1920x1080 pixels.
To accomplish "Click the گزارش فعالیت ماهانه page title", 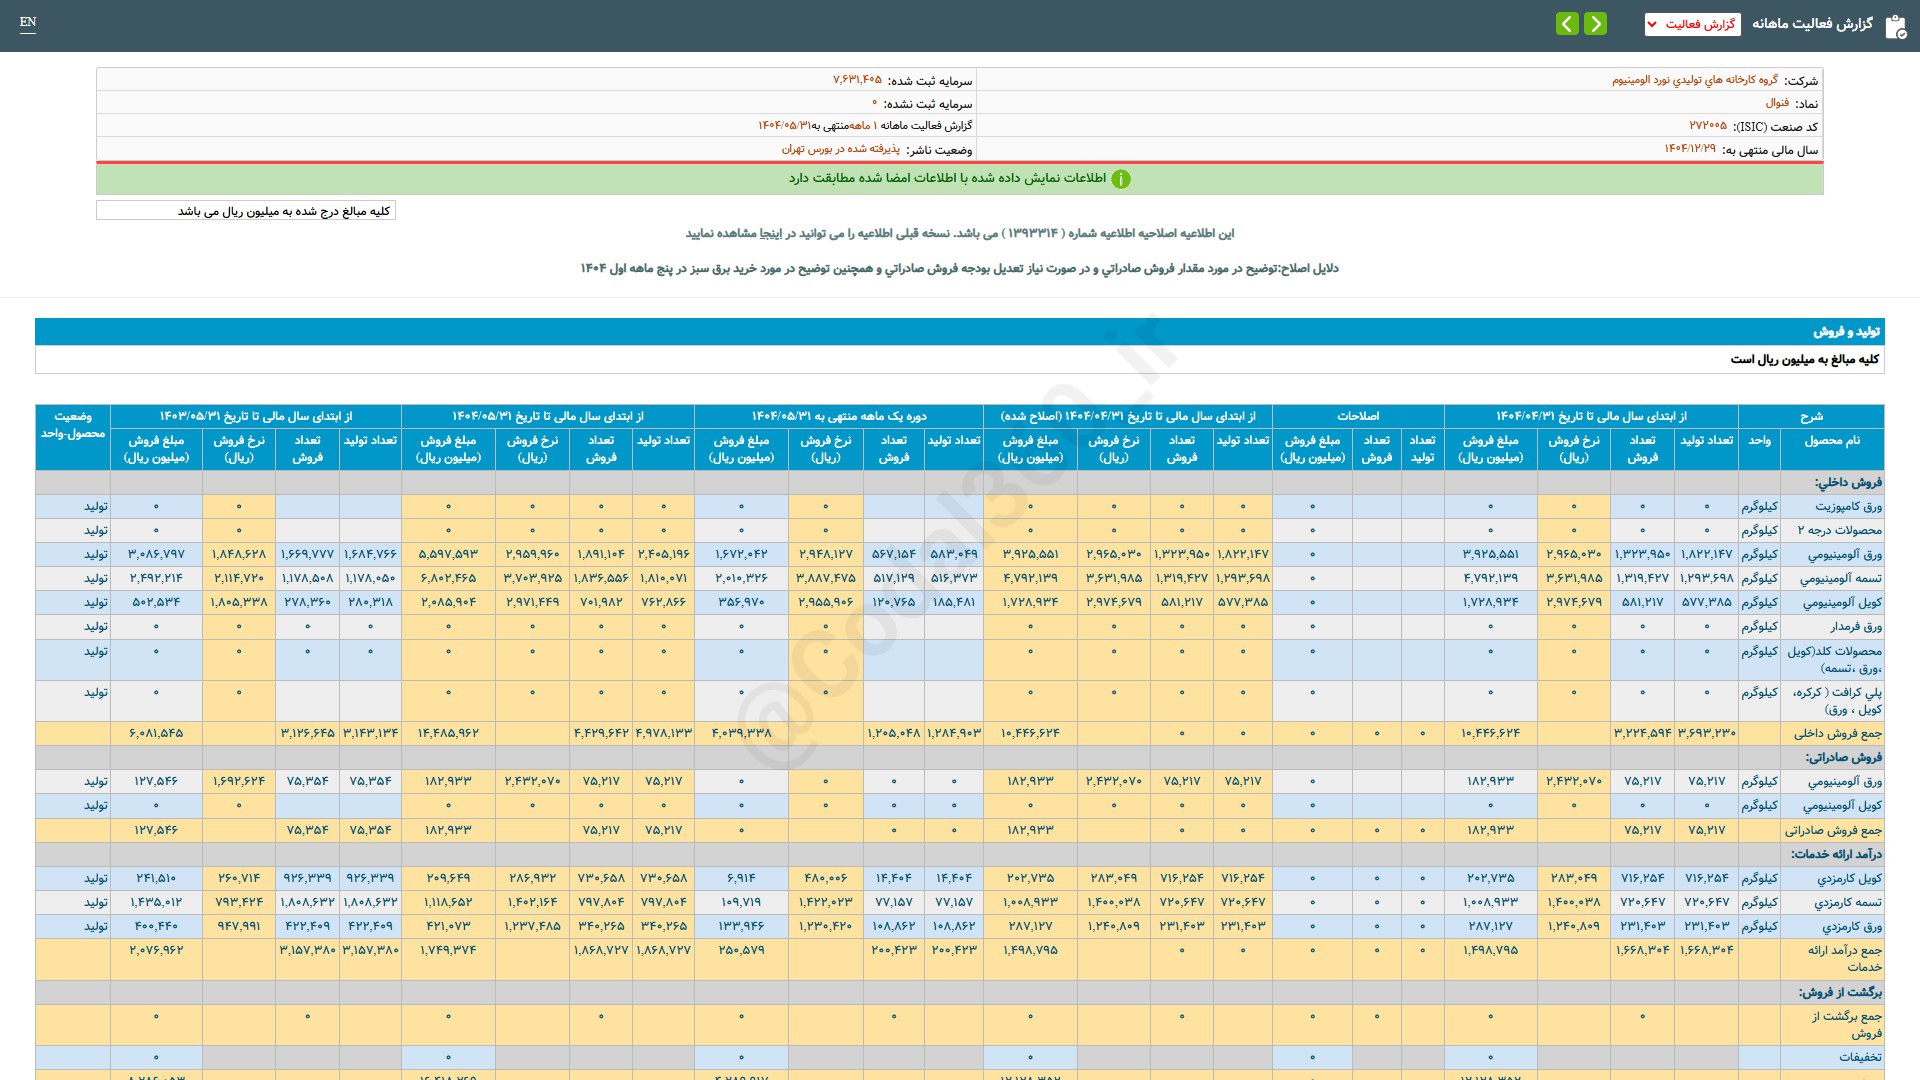I will [x=1812, y=24].
